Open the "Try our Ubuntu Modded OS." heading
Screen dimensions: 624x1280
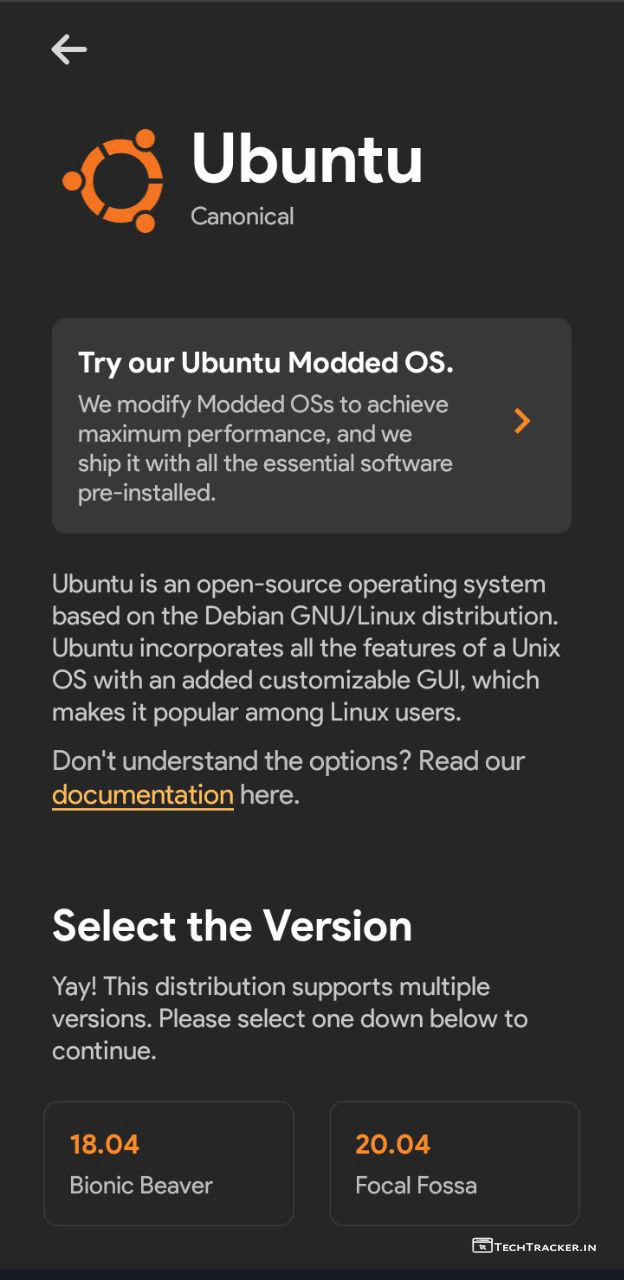266,362
